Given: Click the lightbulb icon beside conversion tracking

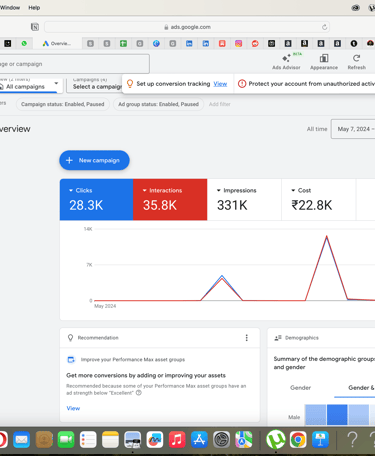Looking at the screenshot, I should [130, 83].
